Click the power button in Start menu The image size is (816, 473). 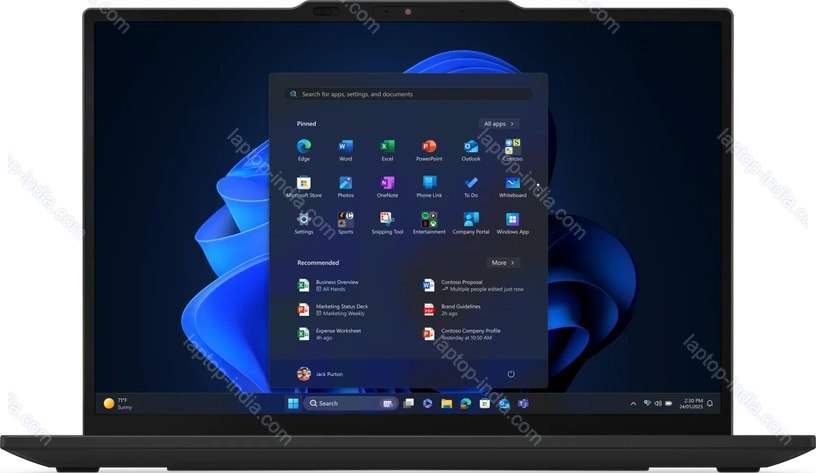click(x=511, y=373)
